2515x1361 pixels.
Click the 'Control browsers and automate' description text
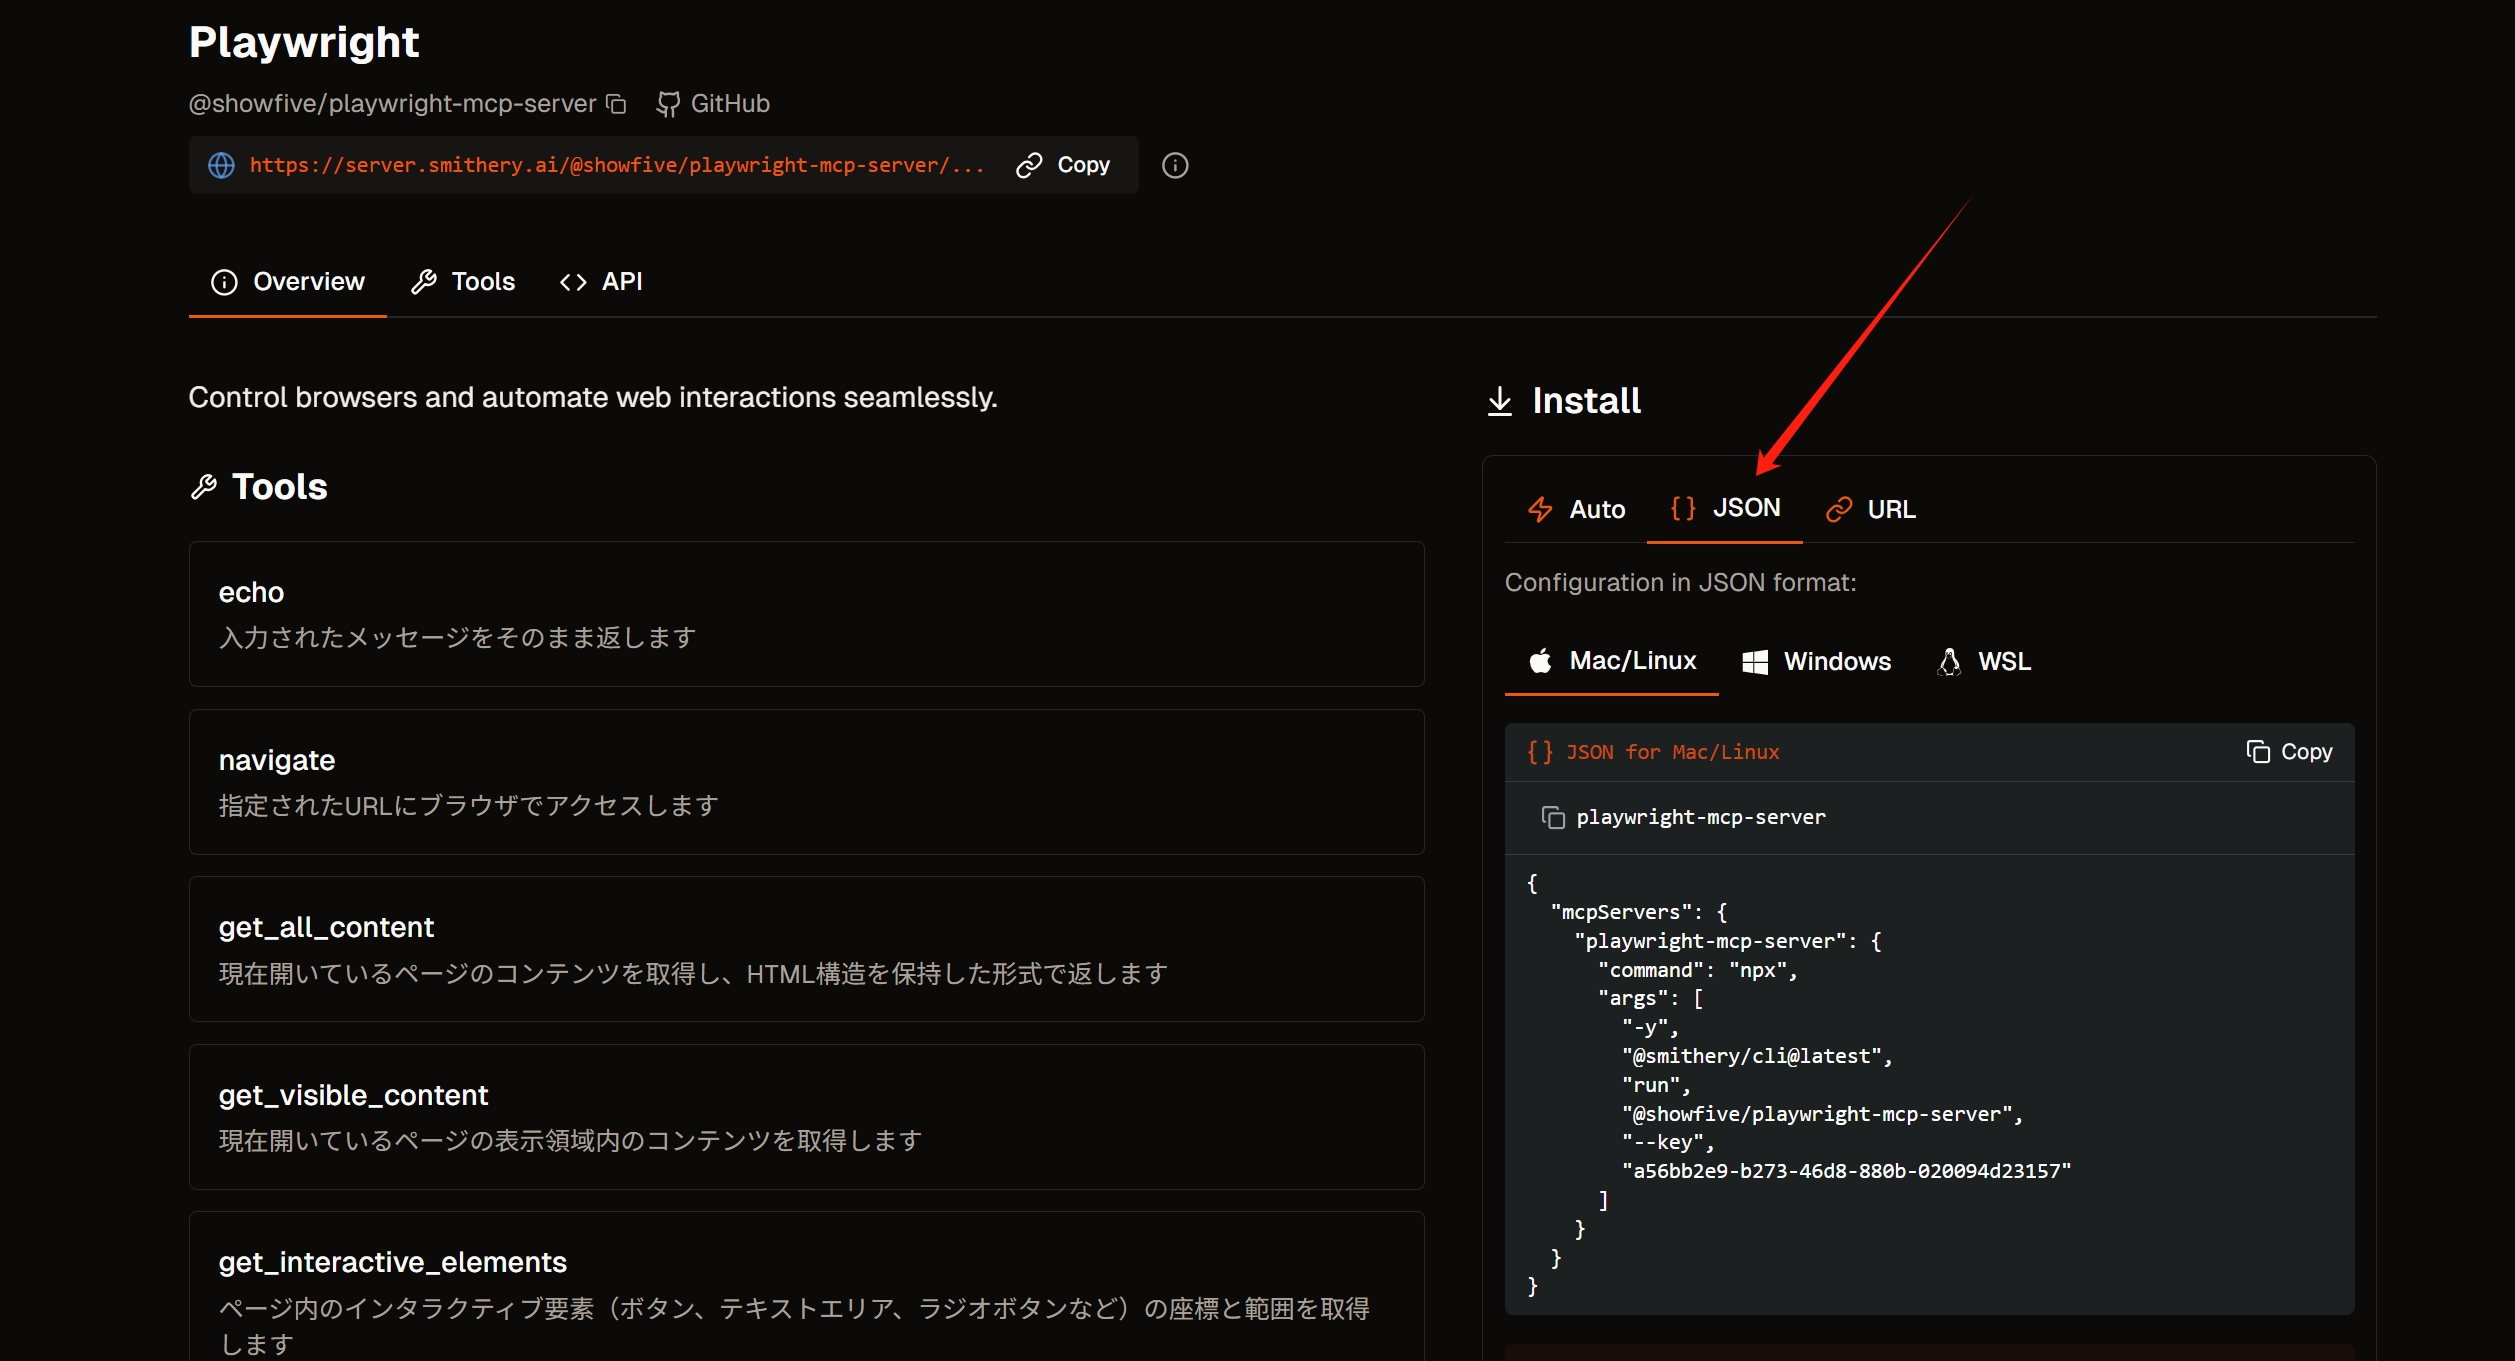tap(593, 398)
